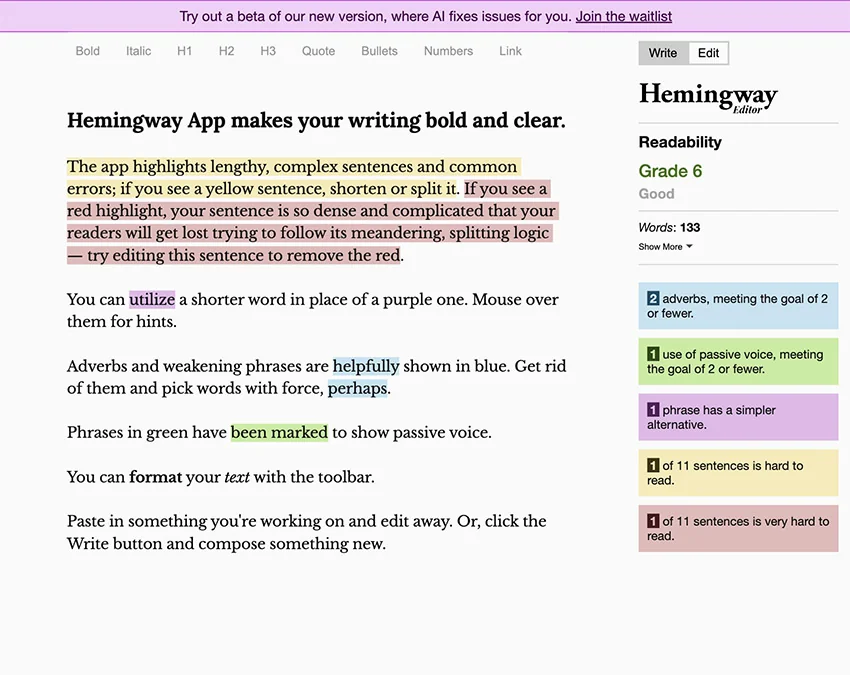Click the red highlighted dense sentence
Image resolution: width=850 pixels, height=675 pixels.
tap(312, 222)
